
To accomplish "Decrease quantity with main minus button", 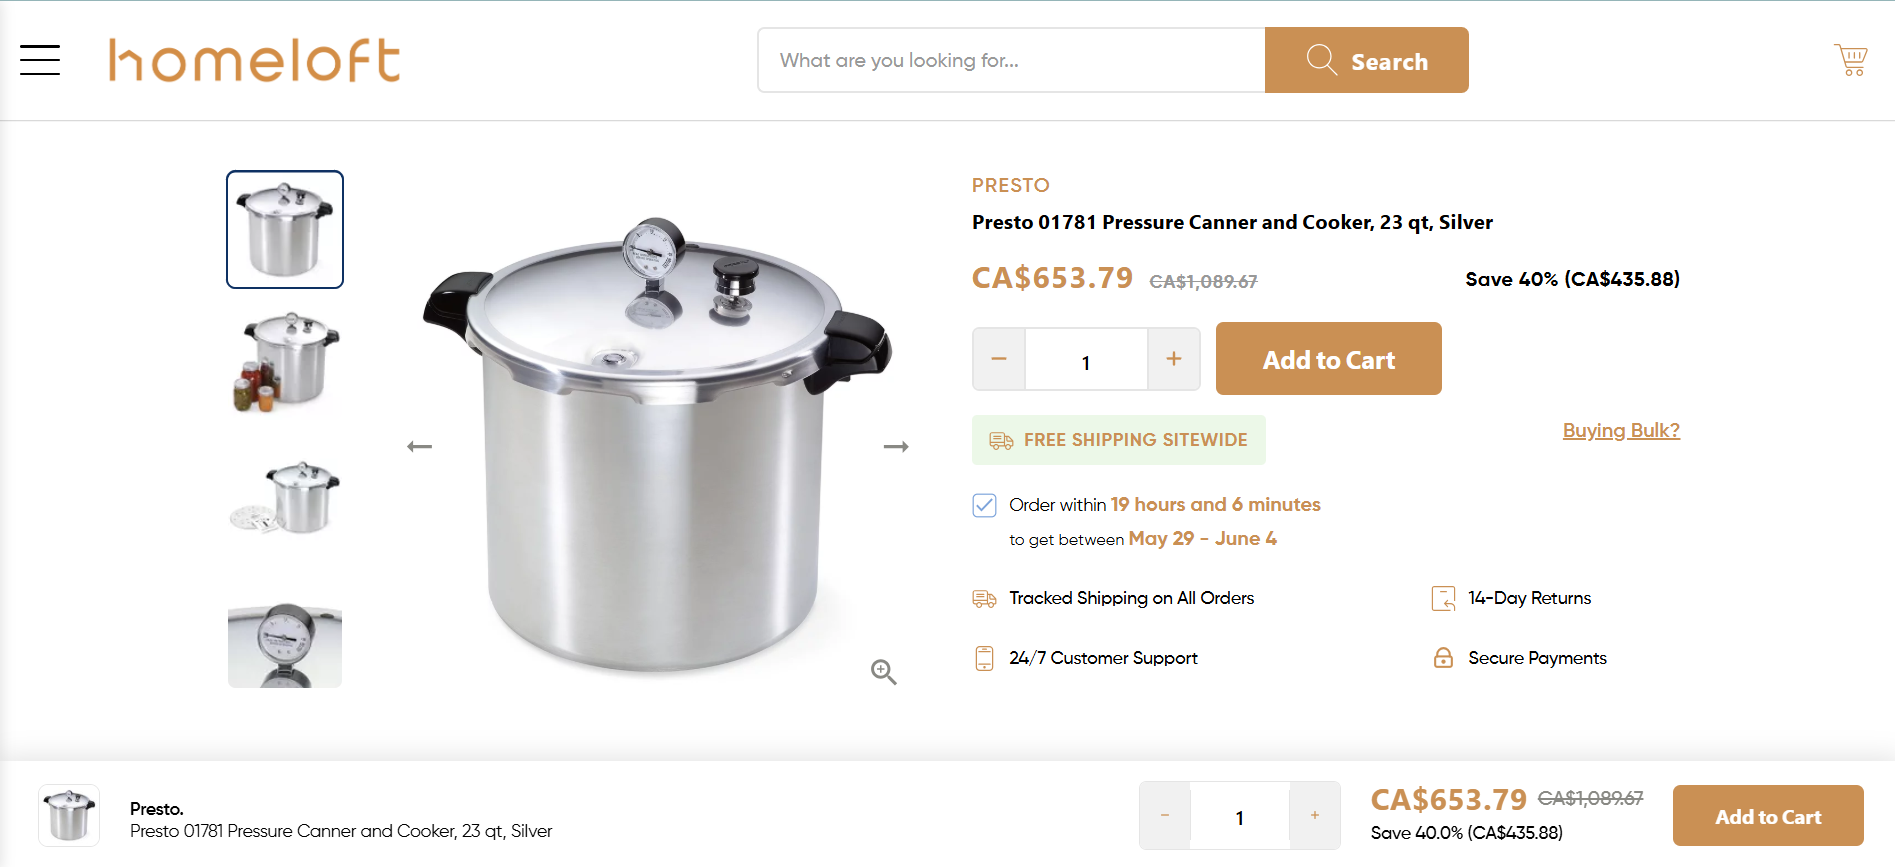I will (999, 358).
